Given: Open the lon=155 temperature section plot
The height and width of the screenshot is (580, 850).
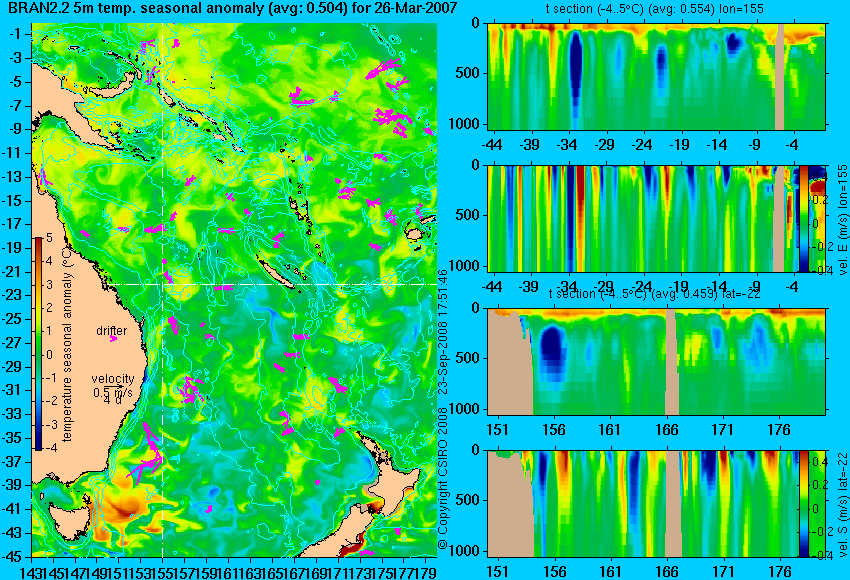Looking at the screenshot, I should click(x=657, y=76).
